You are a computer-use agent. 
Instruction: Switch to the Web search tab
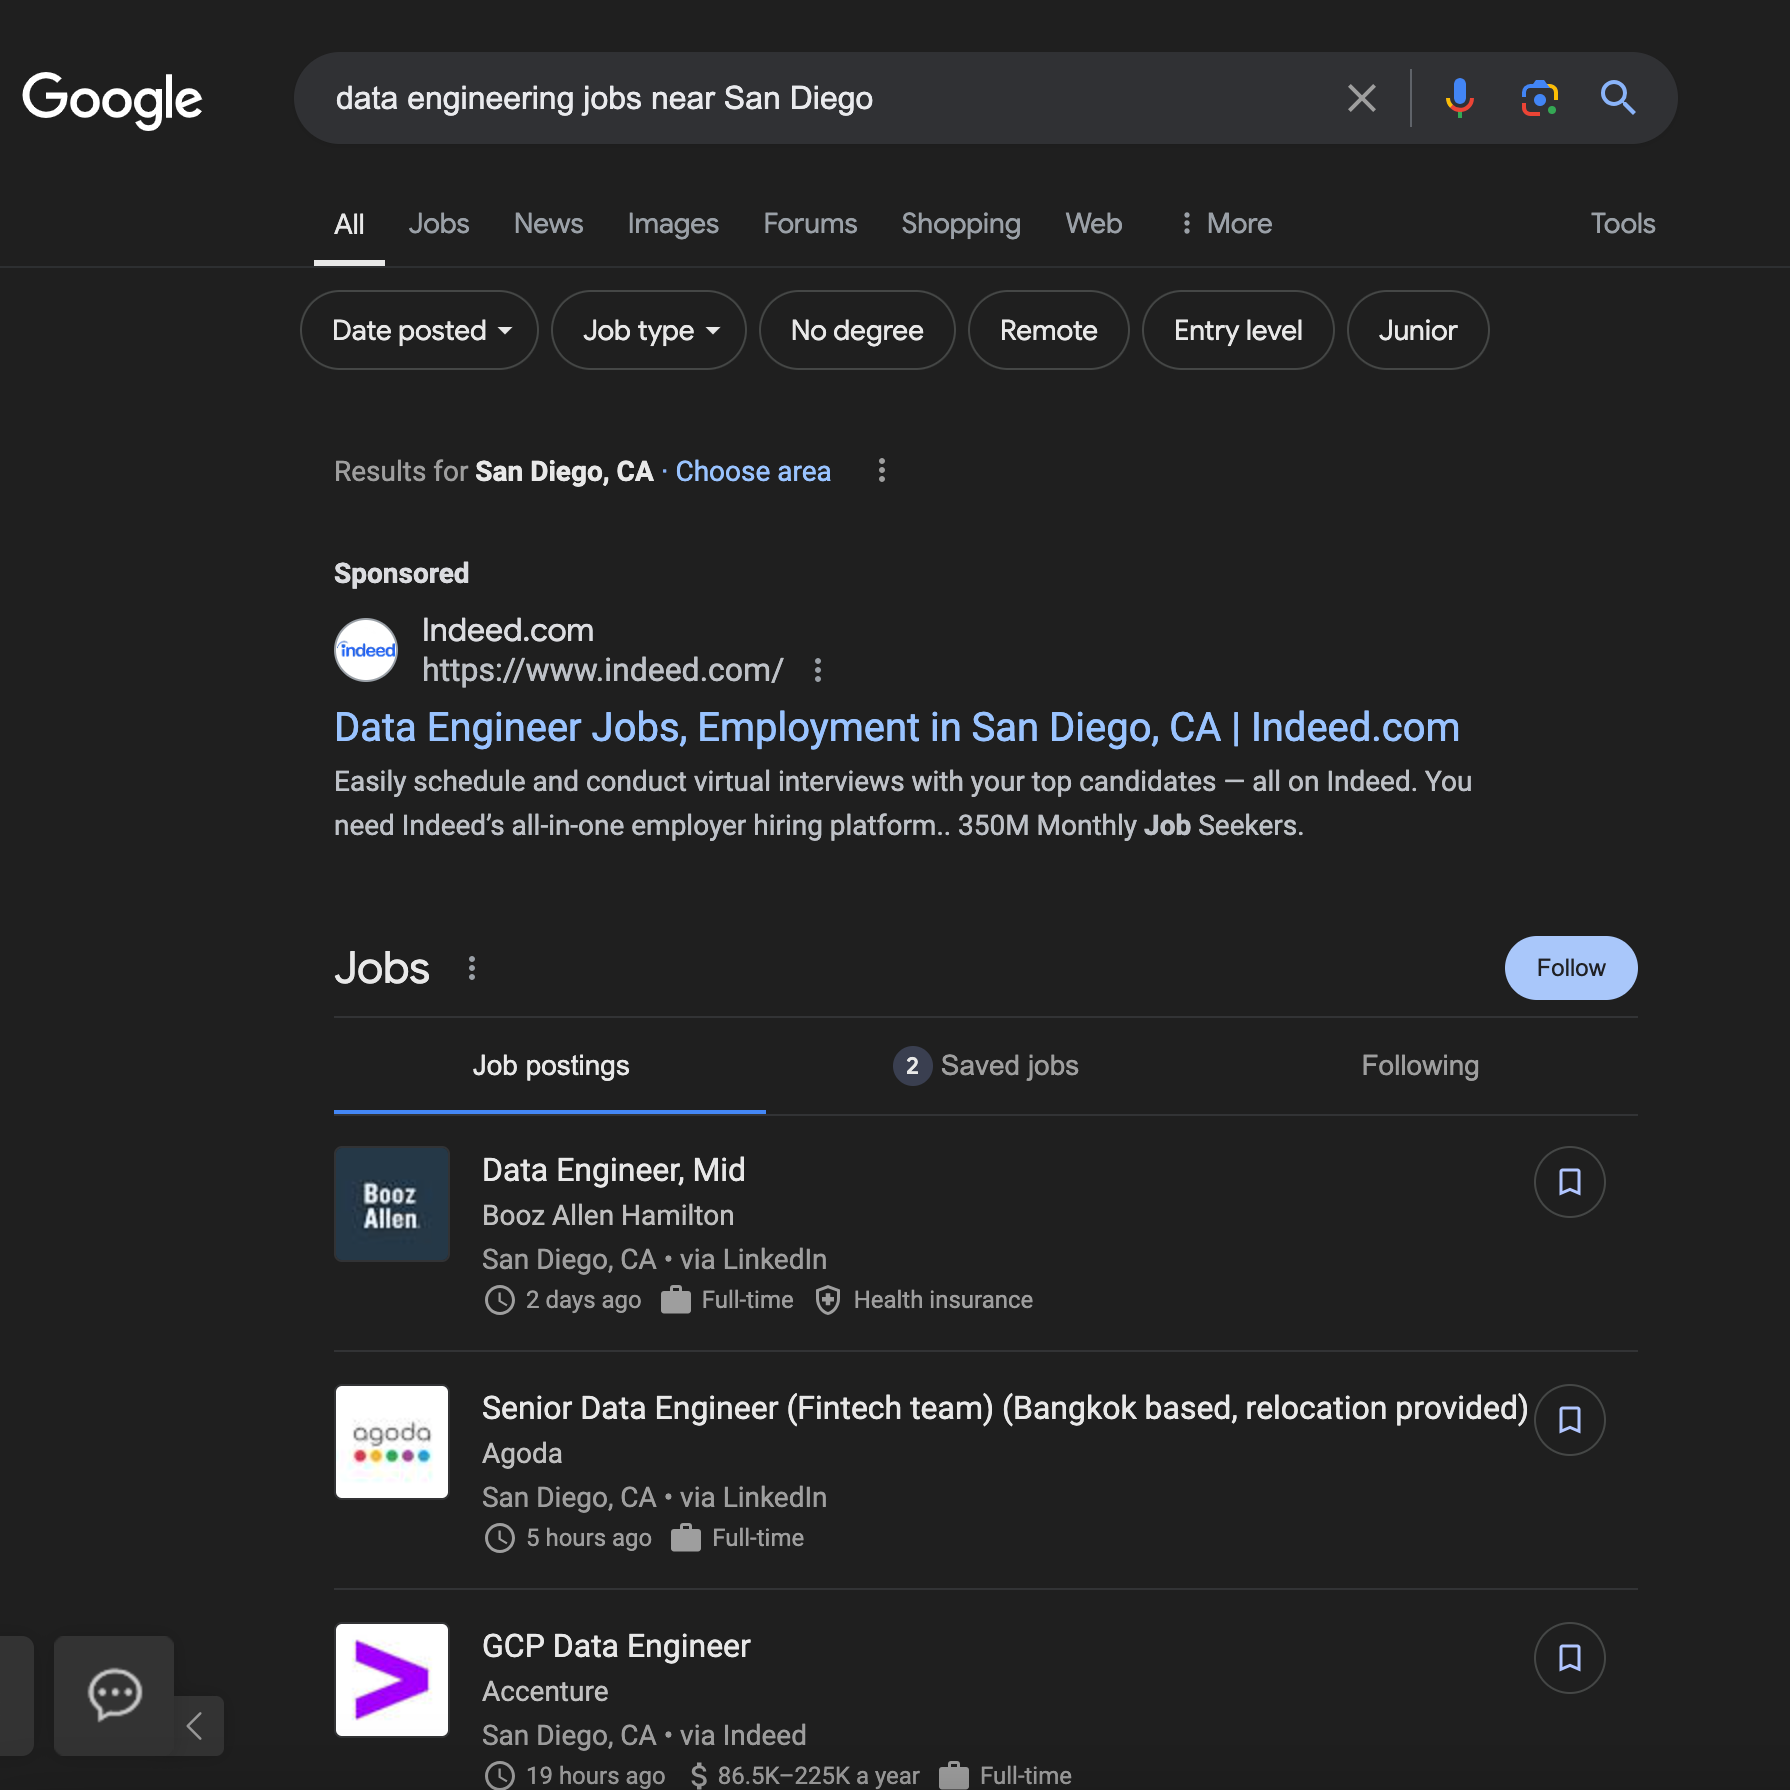click(x=1094, y=223)
